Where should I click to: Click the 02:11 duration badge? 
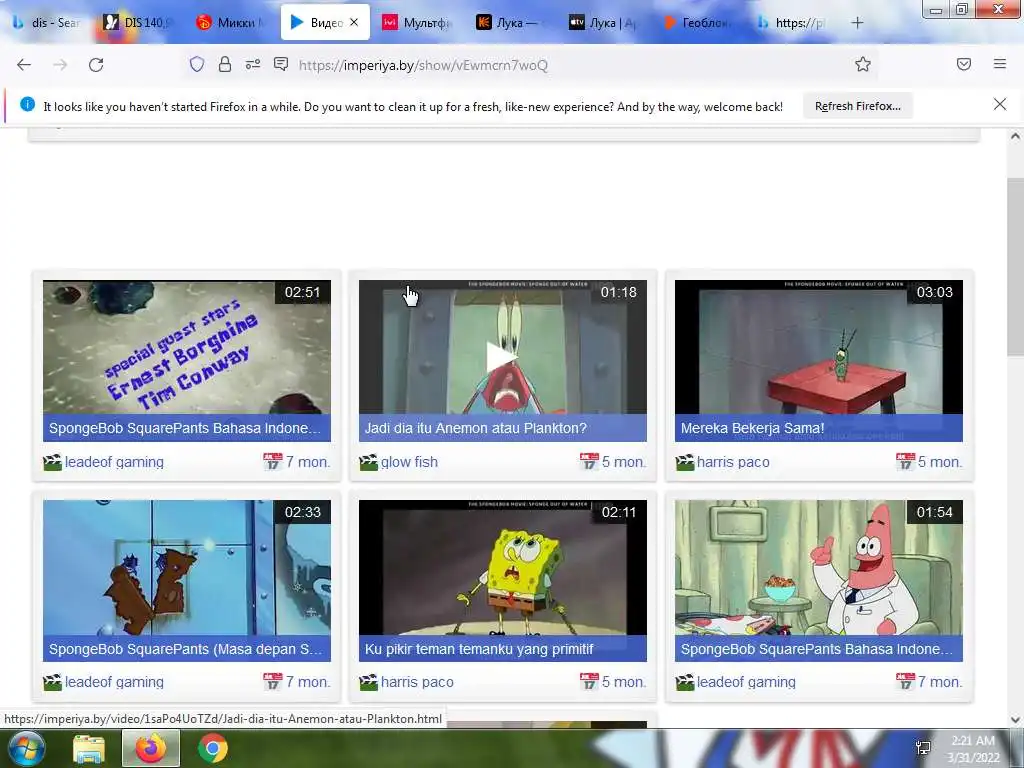[618, 512]
